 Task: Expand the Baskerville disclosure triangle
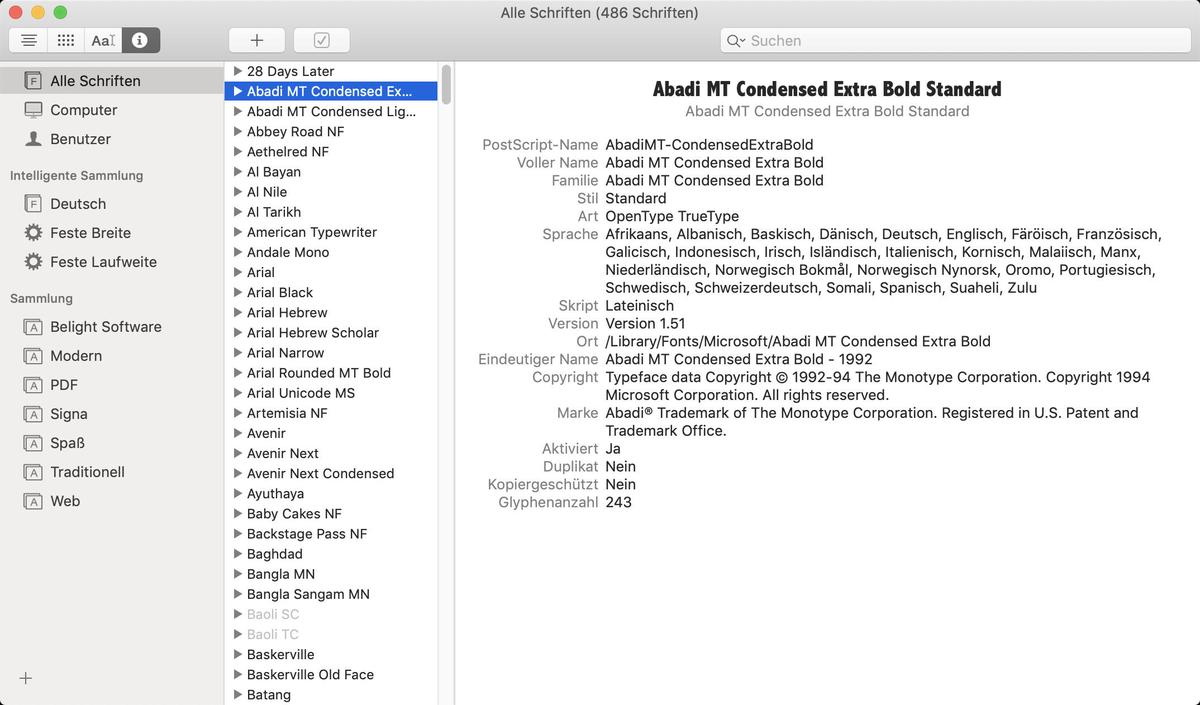[237, 654]
